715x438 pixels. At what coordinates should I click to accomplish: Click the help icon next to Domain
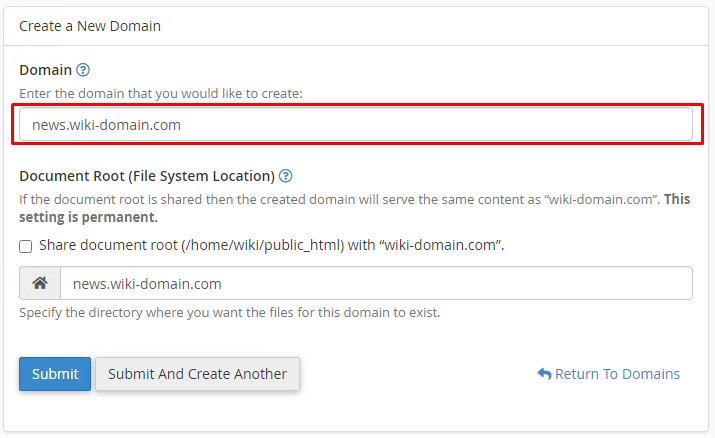[x=83, y=70]
